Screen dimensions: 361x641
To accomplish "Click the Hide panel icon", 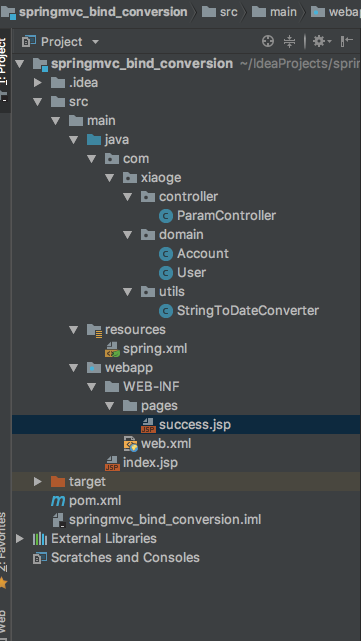I will click(x=347, y=41).
